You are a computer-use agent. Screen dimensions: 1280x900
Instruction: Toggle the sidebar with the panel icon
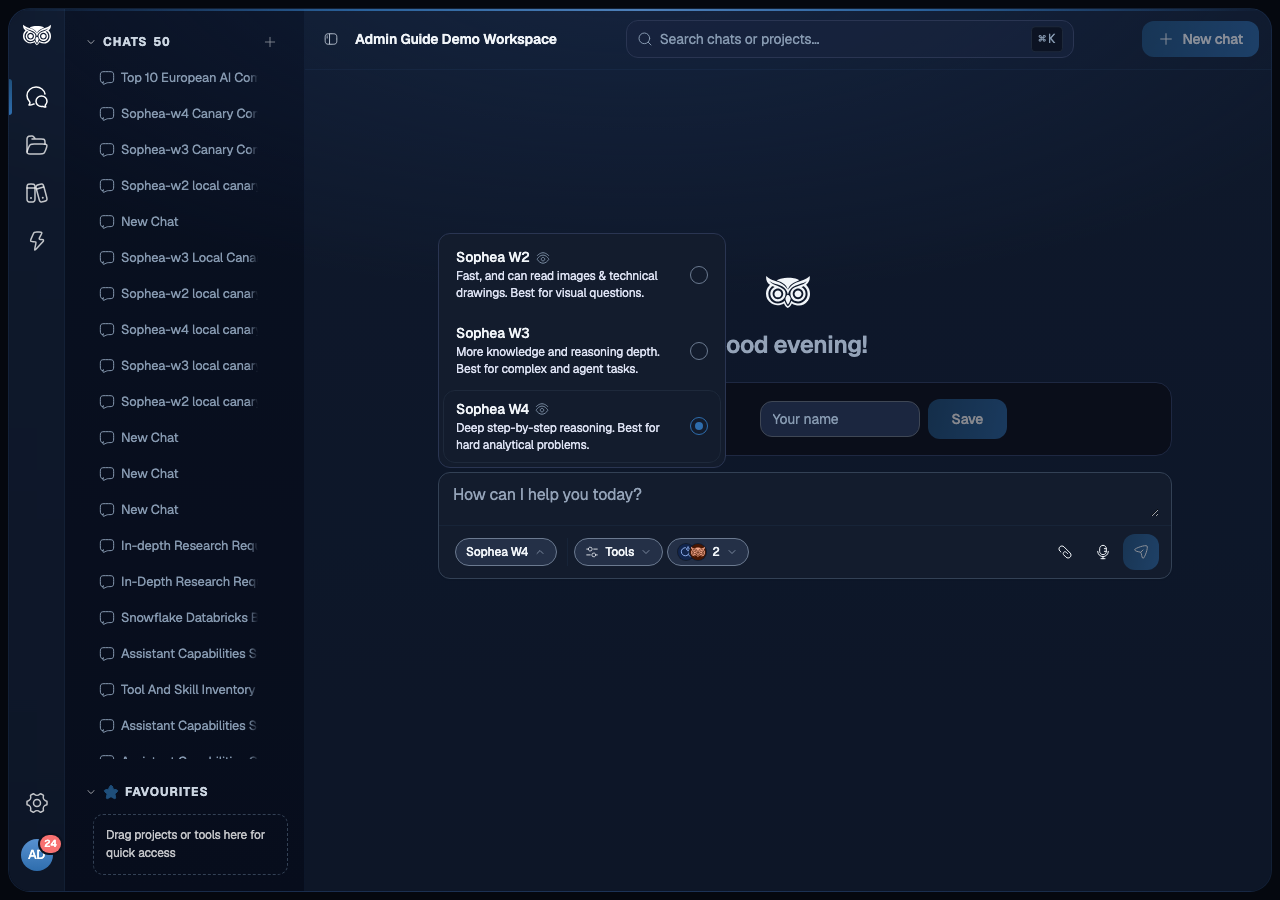pyautogui.click(x=331, y=39)
